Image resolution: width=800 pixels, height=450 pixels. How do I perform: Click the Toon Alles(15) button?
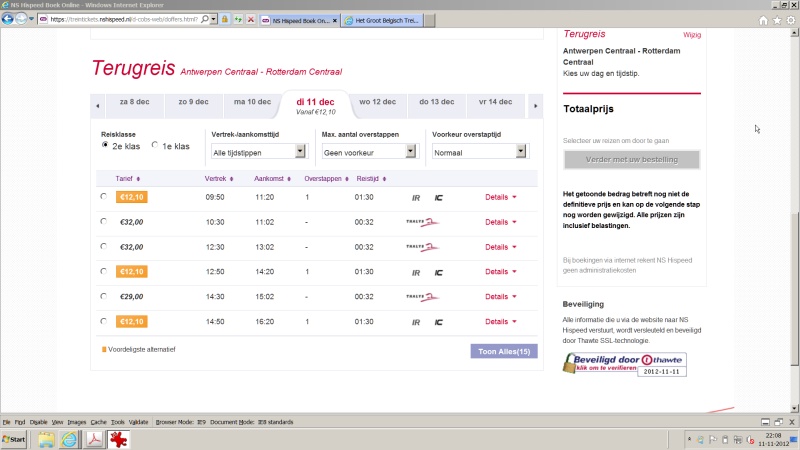coord(503,351)
